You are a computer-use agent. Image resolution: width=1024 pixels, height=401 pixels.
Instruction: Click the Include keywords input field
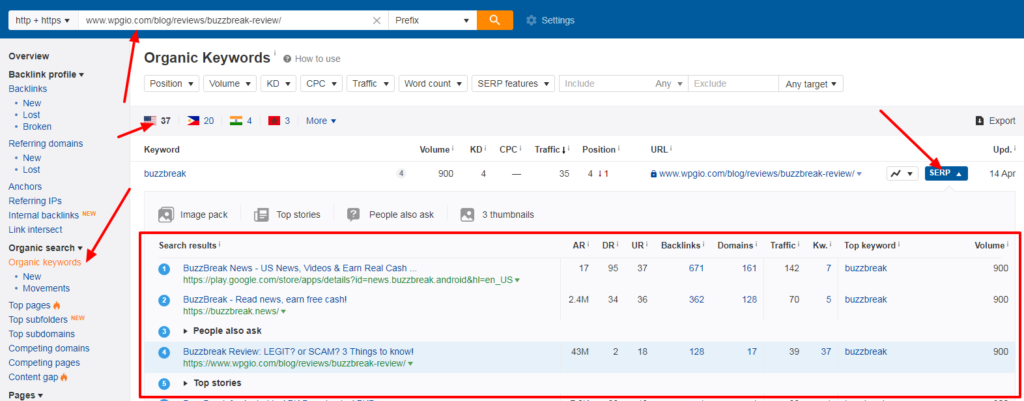(604, 84)
